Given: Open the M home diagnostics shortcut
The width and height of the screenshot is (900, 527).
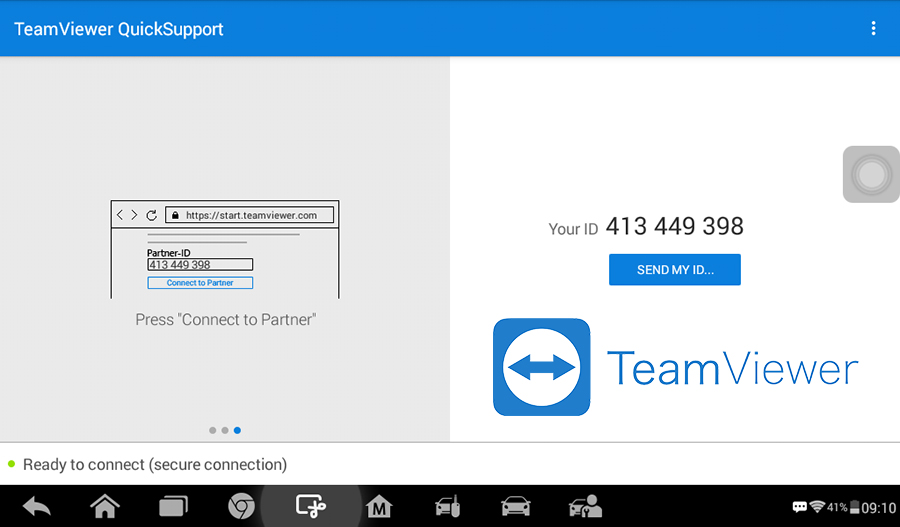Looking at the screenshot, I should point(379,507).
